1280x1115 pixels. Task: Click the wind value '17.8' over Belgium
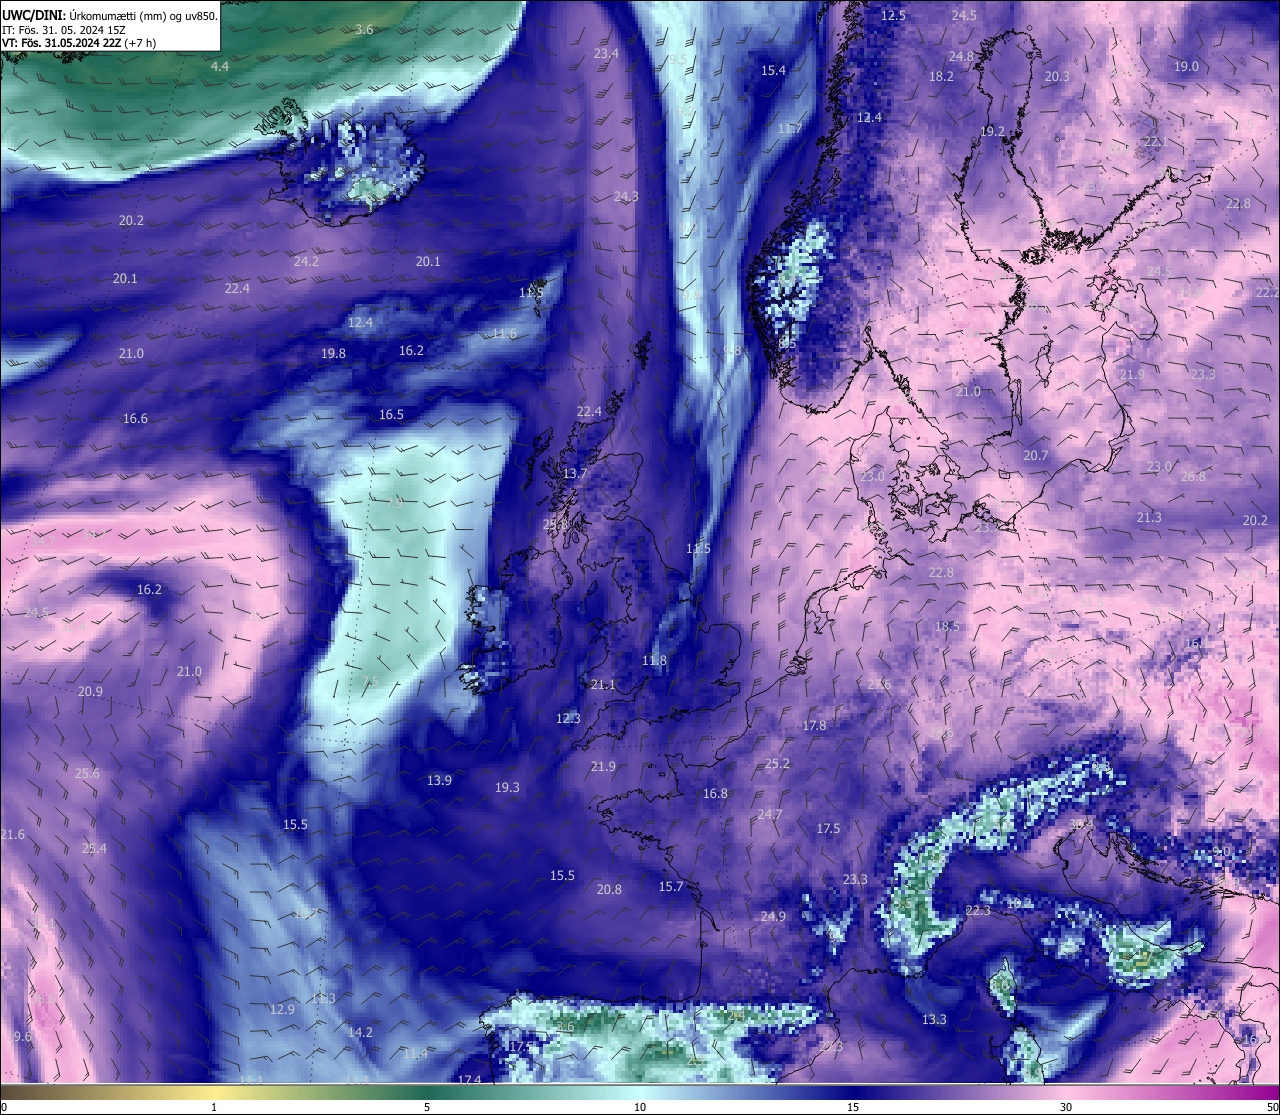point(814,726)
